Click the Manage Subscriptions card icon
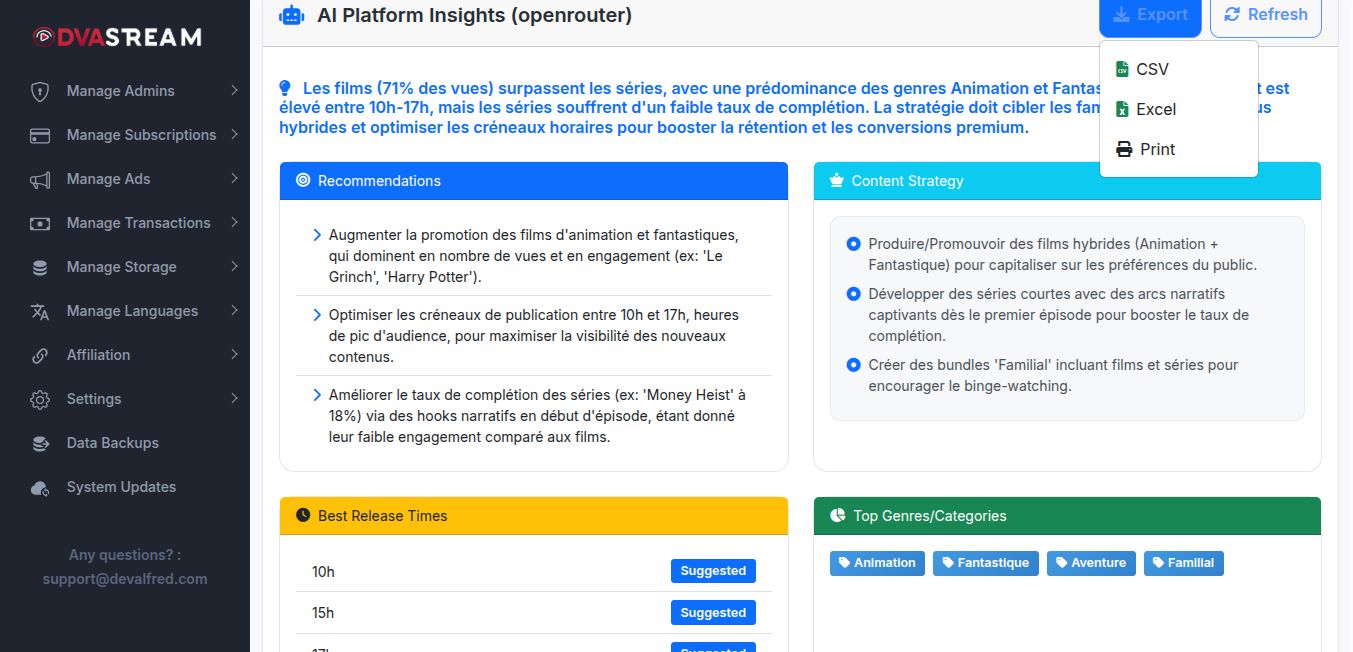1353x652 pixels. click(x=40, y=135)
